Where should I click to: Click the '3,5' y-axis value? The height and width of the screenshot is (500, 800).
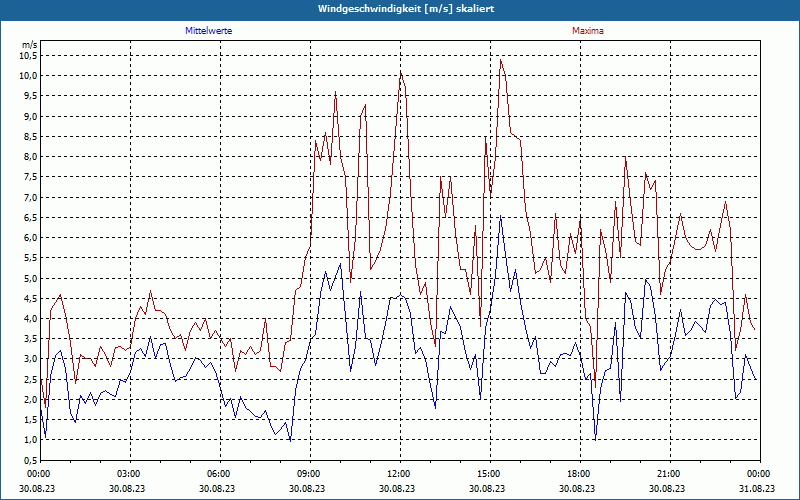30,339
